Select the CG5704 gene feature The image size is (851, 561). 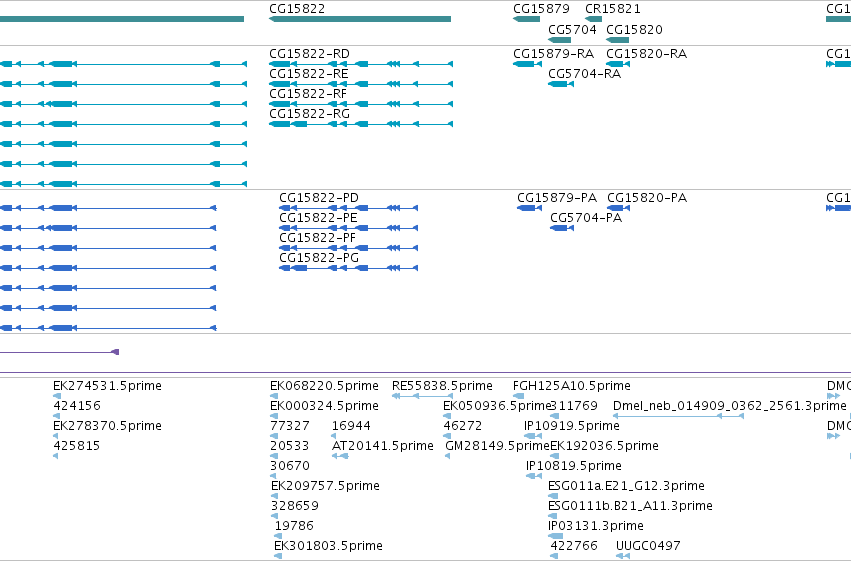(560, 40)
